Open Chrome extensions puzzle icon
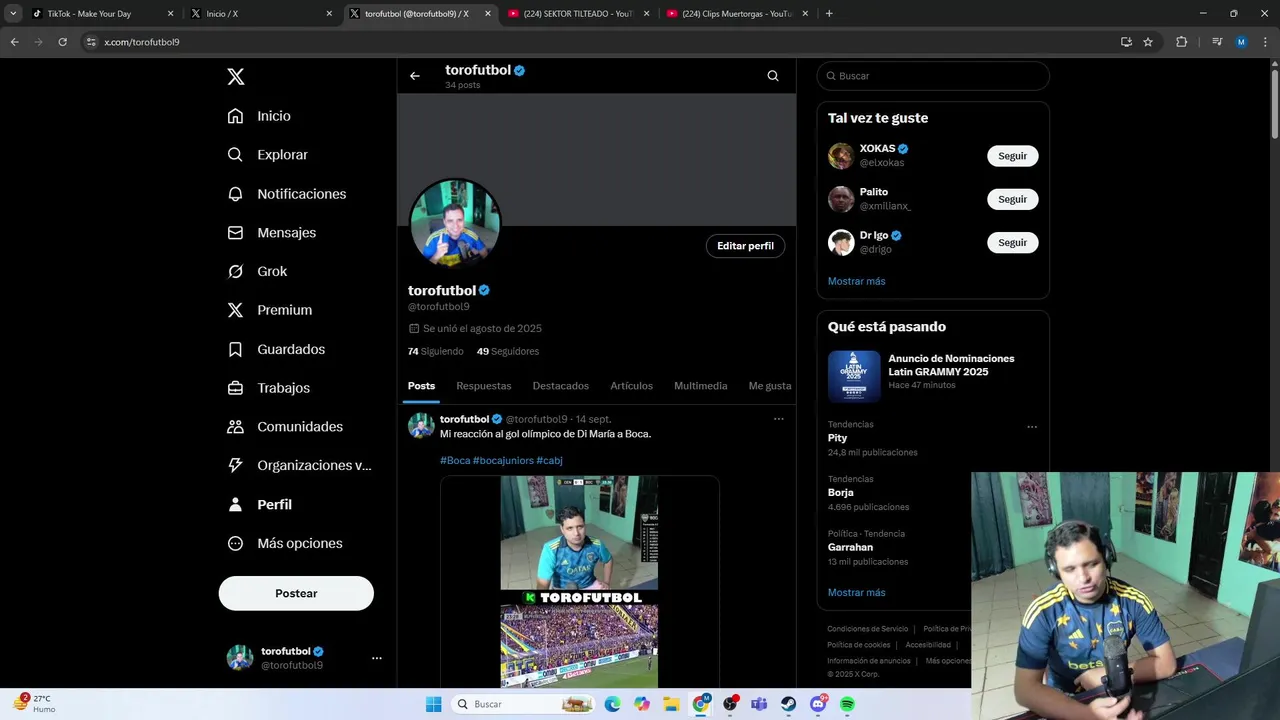1280x720 pixels. (x=1182, y=42)
